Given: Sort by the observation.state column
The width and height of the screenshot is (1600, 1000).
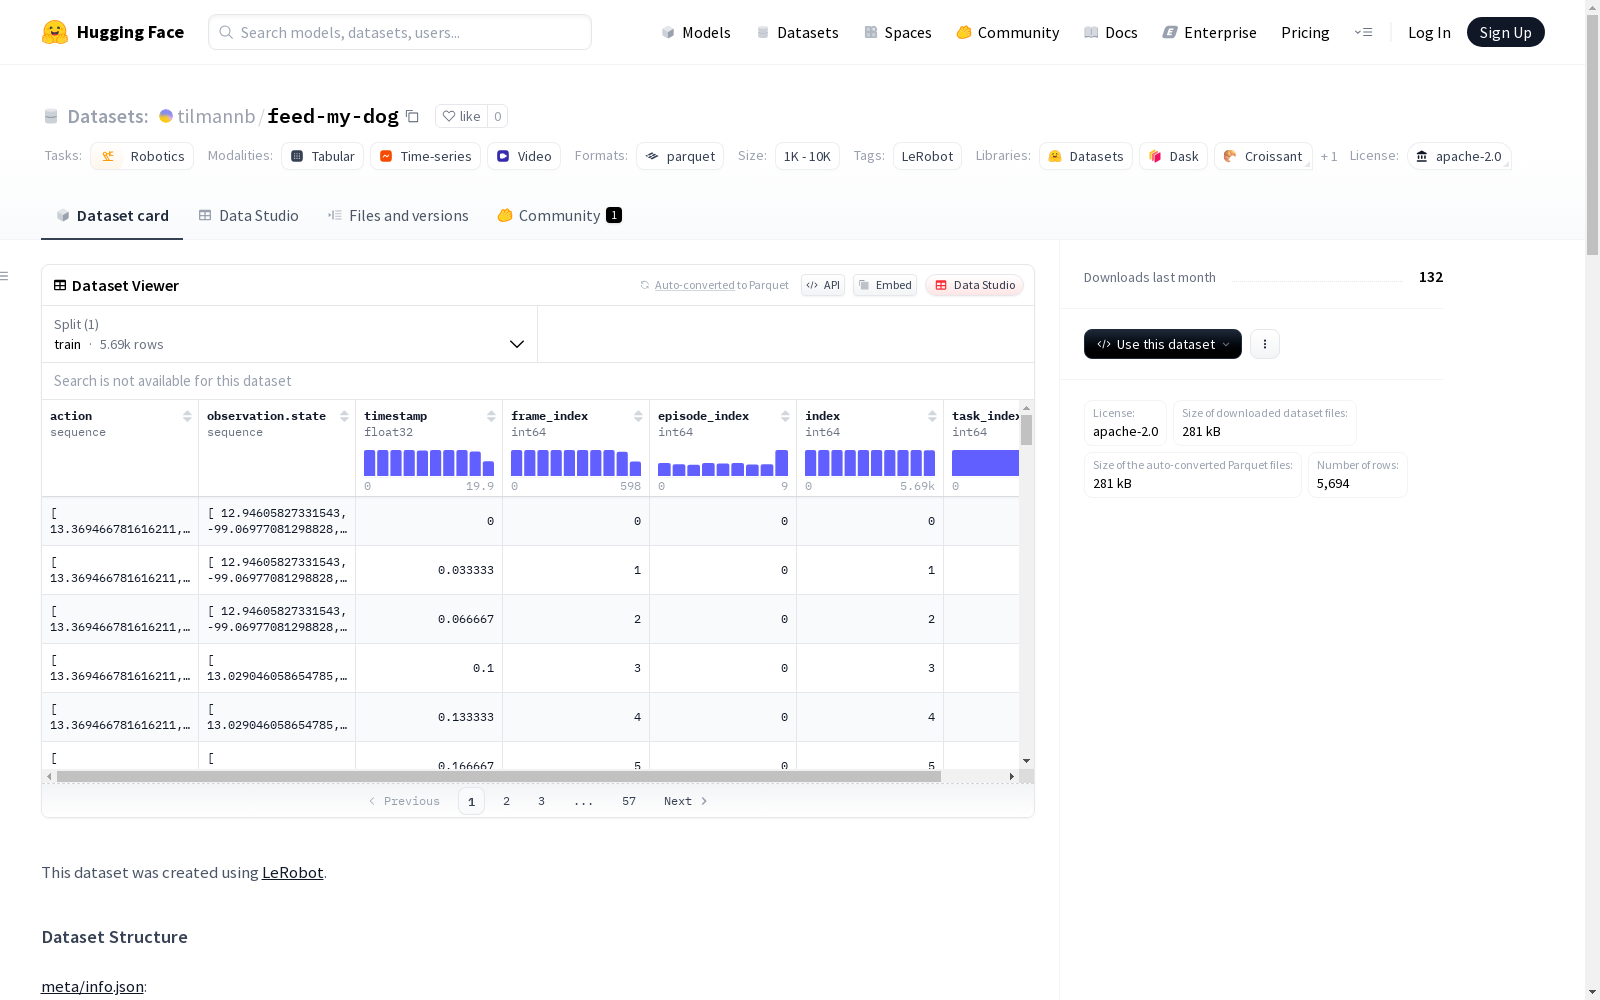Looking at the screenshot, I should click(344, 416).
